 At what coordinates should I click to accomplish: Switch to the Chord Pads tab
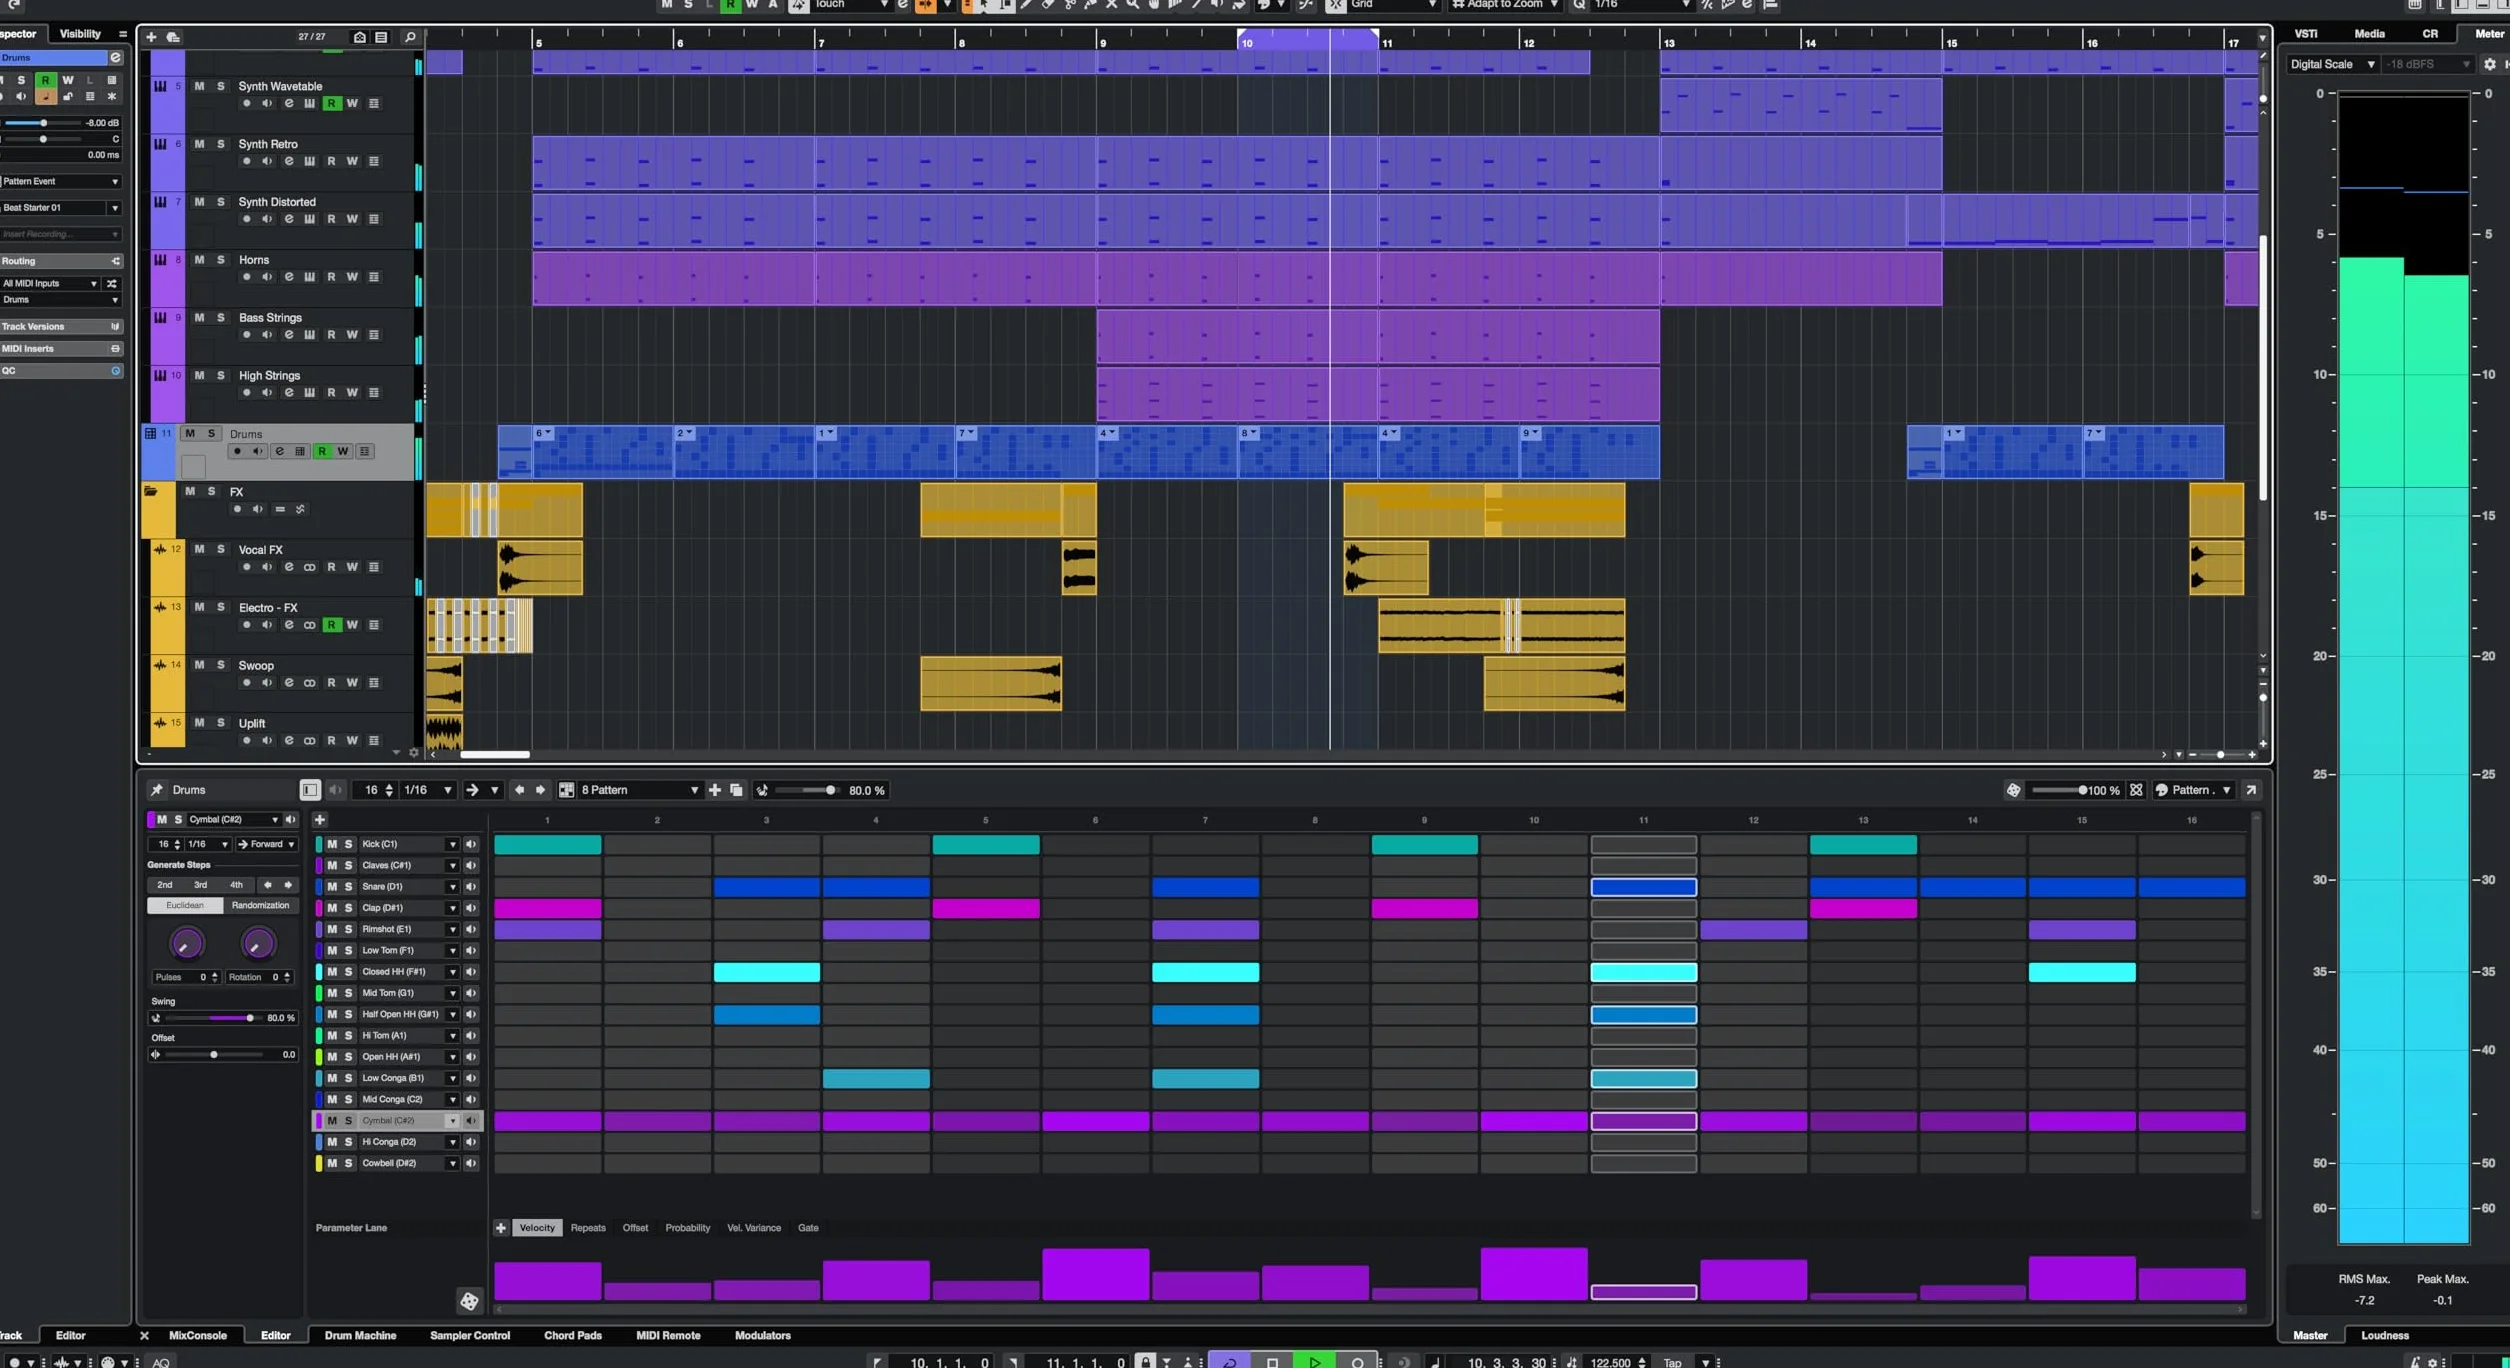(x=573, y=1336)
